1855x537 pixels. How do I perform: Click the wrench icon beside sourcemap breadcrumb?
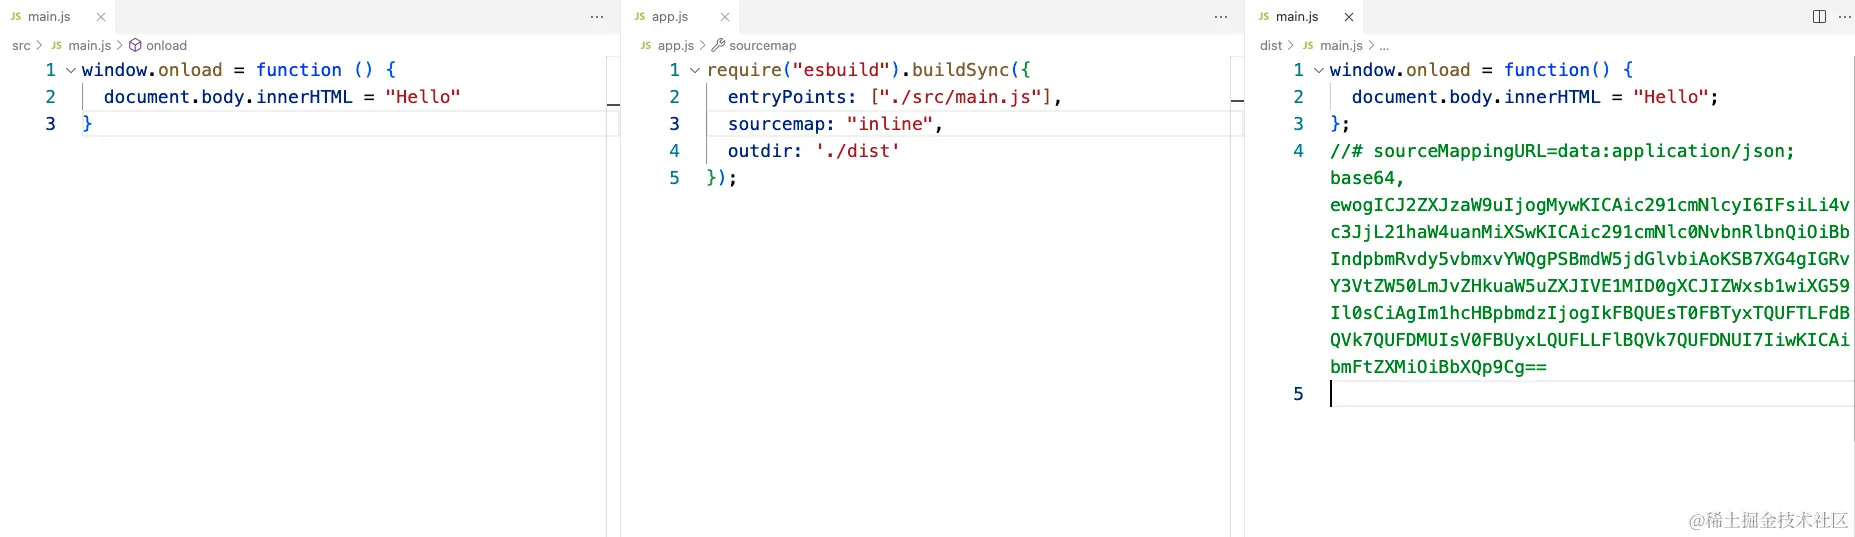point(718,46)
